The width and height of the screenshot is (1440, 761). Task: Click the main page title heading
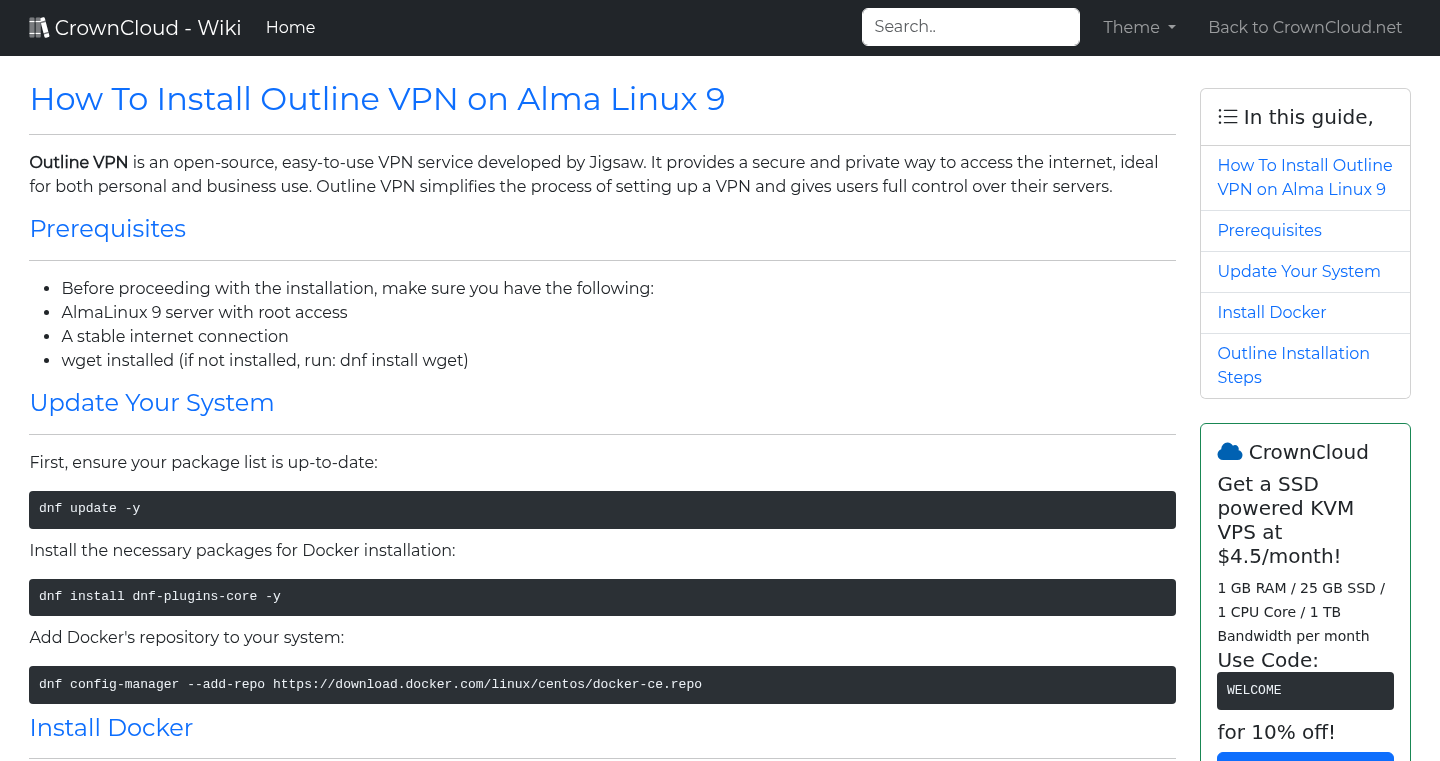377,99
